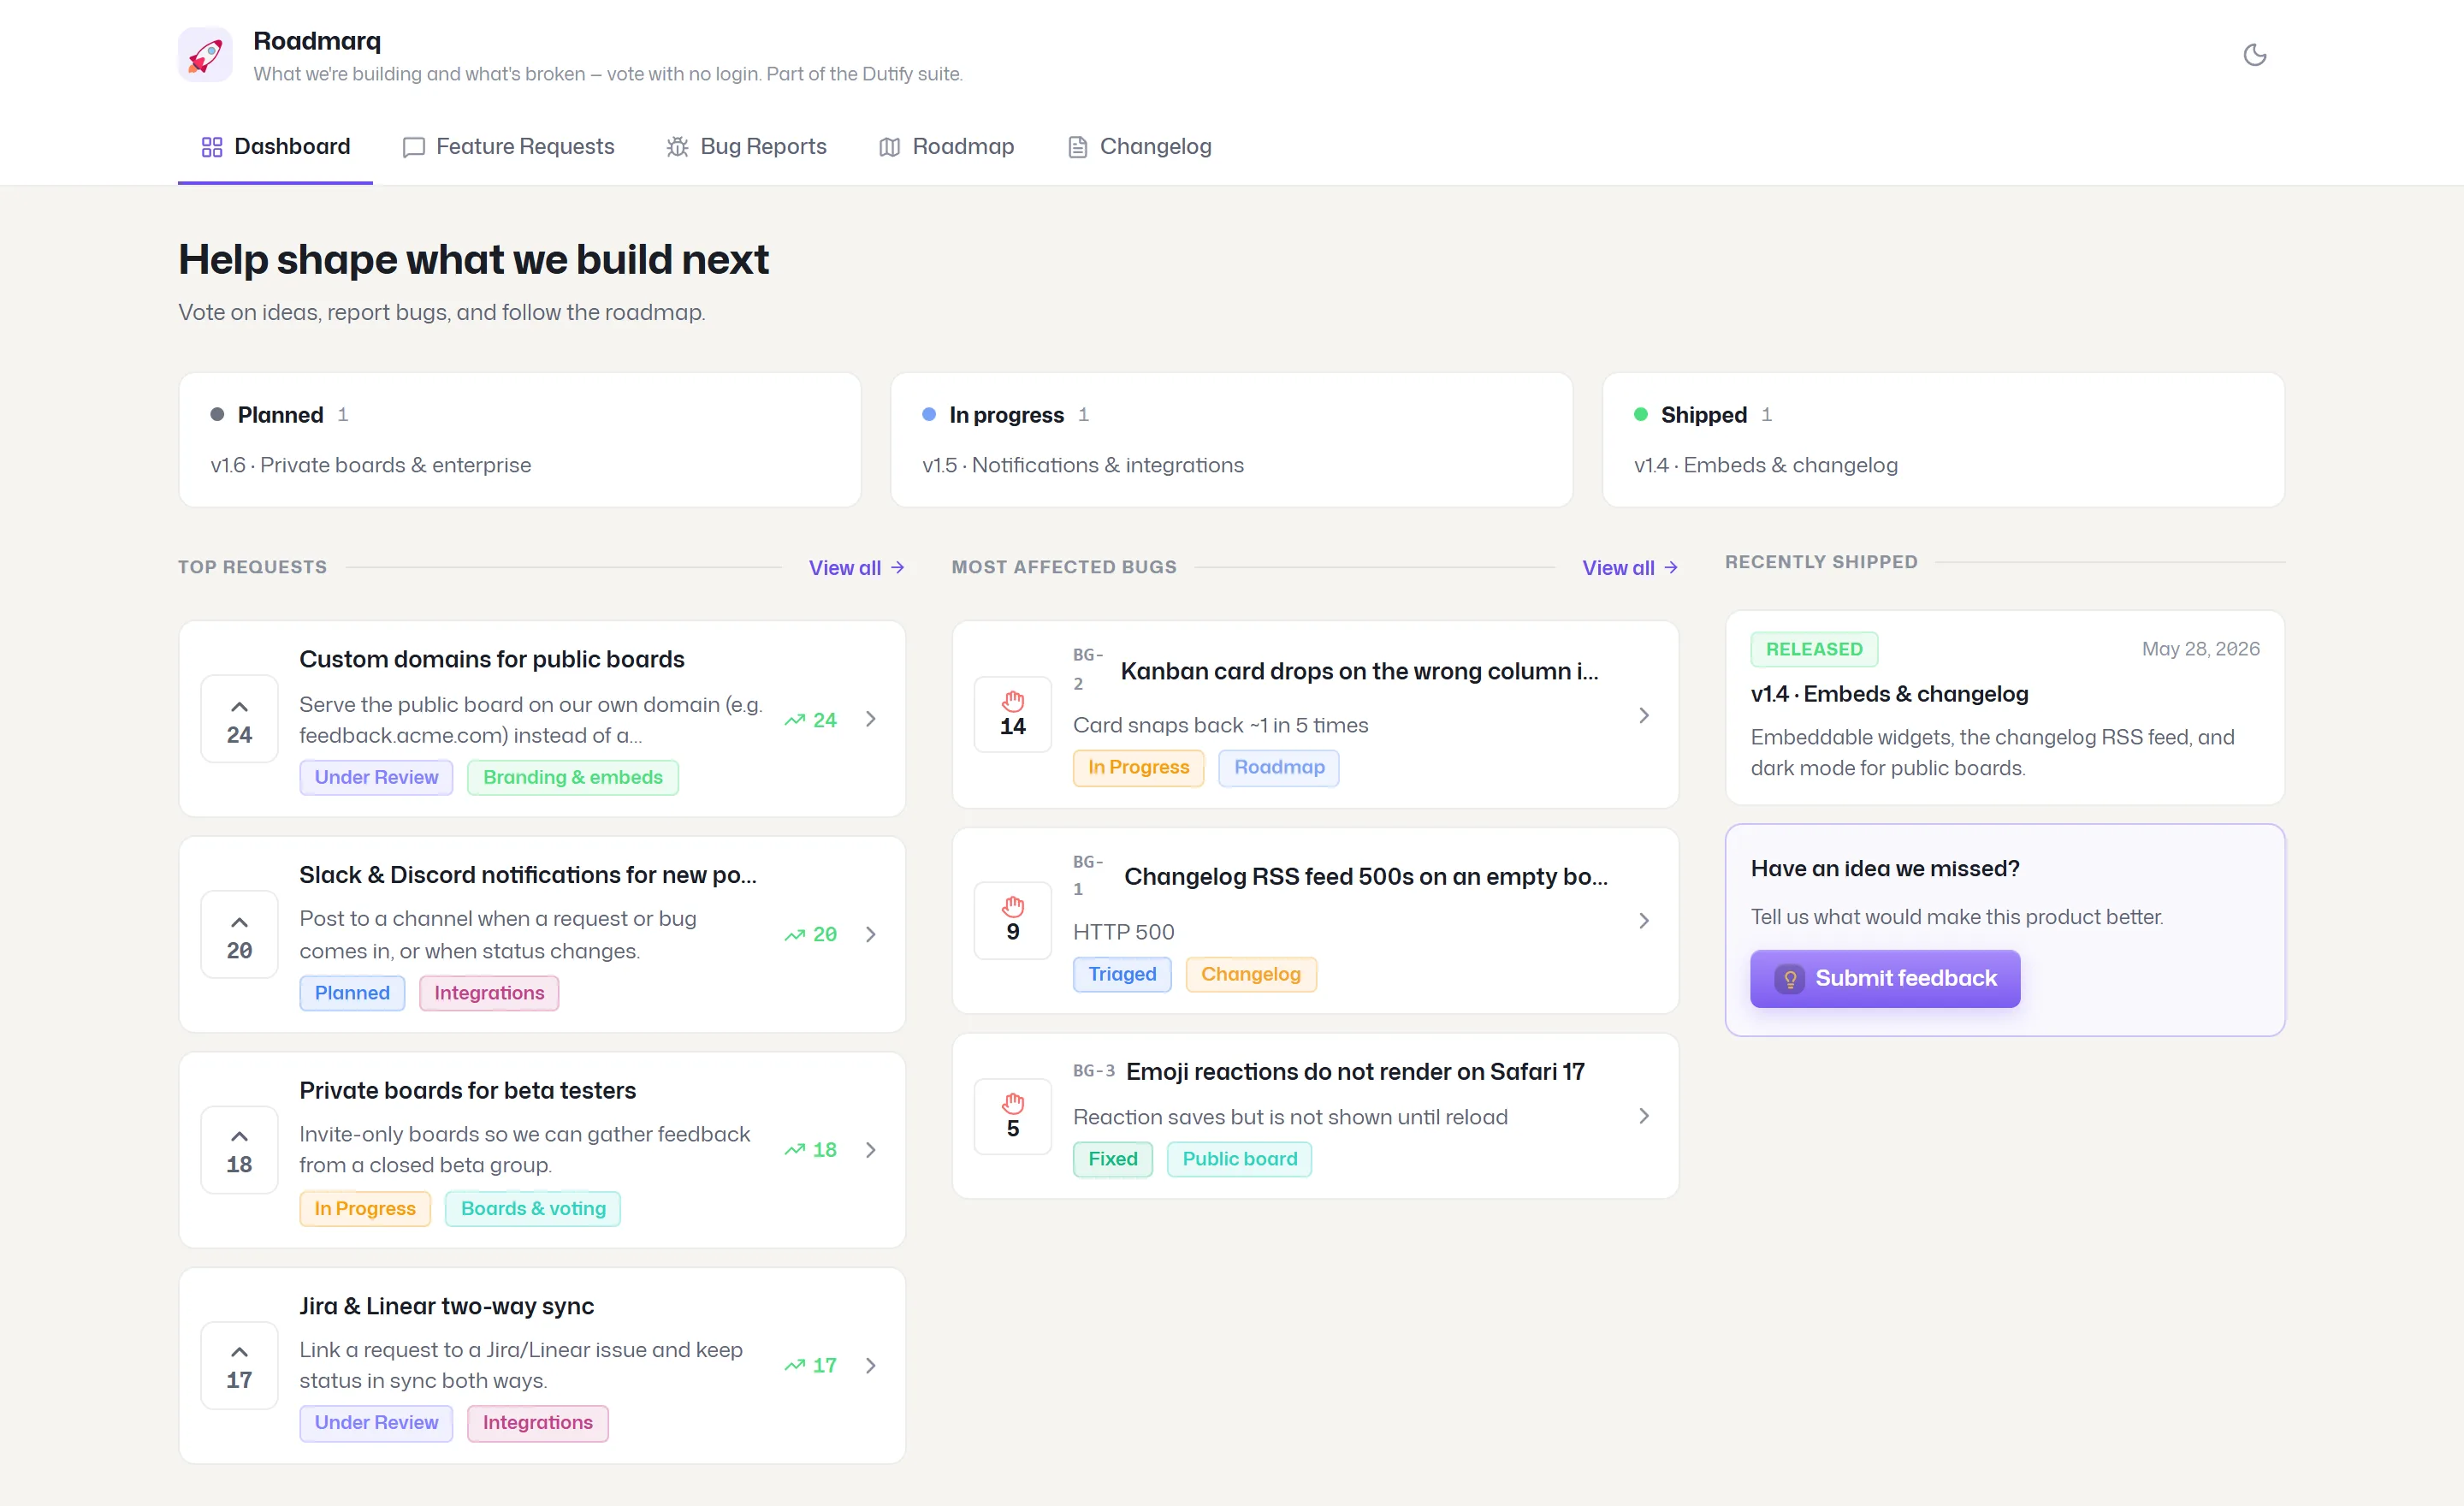Screen dimensions: 2464x1506
Task: Open Slack & Discord notifications request title
Action: (528, 875)
